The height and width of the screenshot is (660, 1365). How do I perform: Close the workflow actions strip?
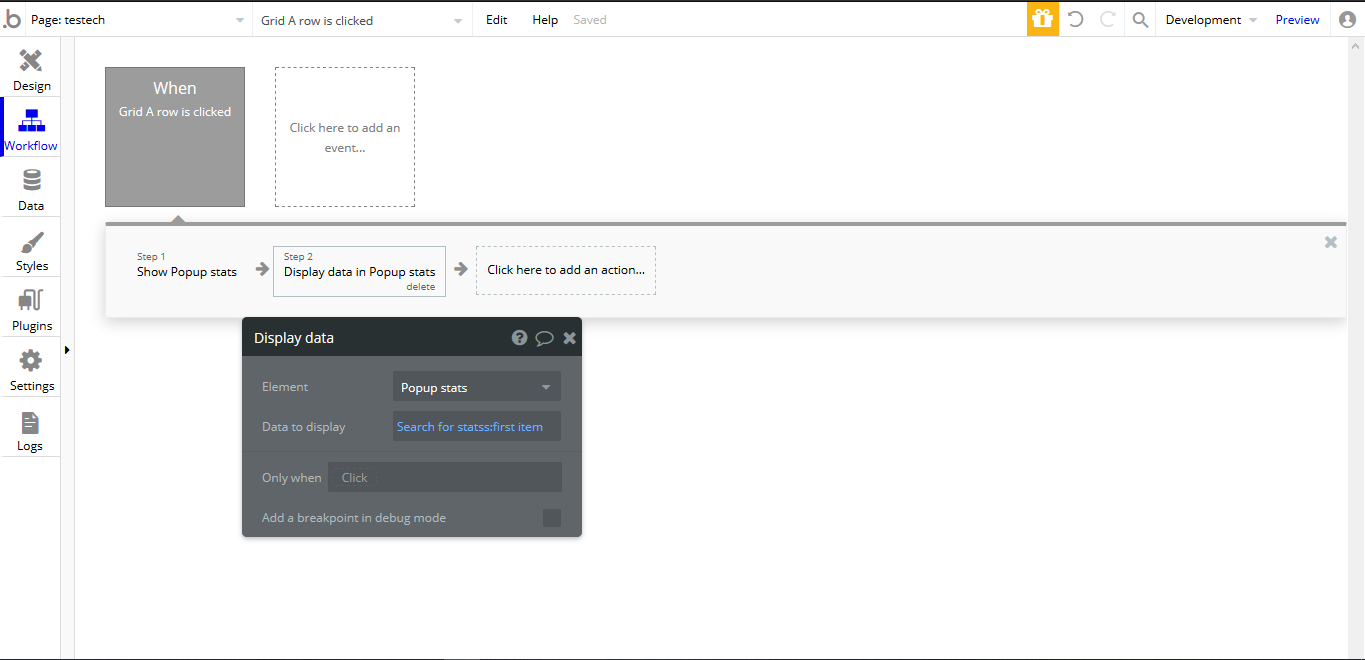click(1331, 242)
